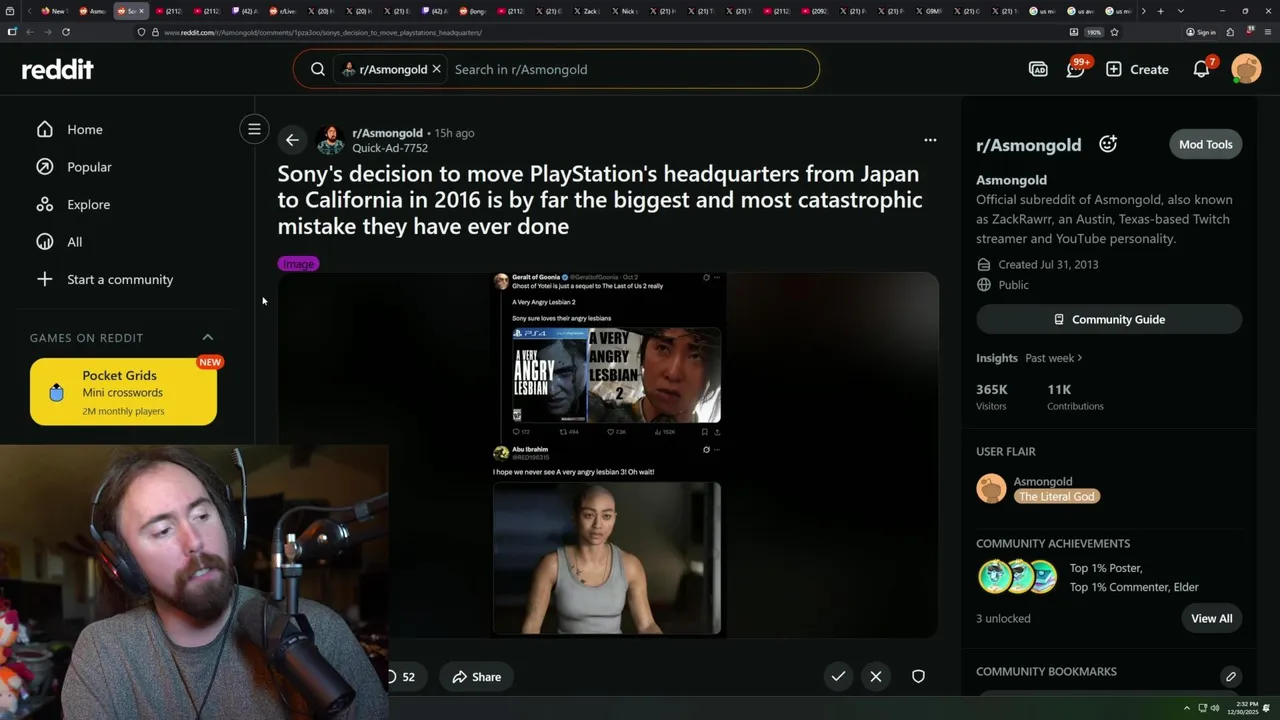Click the search magnifier icon
Screen dimensions: 1280x720
point(317,69)
